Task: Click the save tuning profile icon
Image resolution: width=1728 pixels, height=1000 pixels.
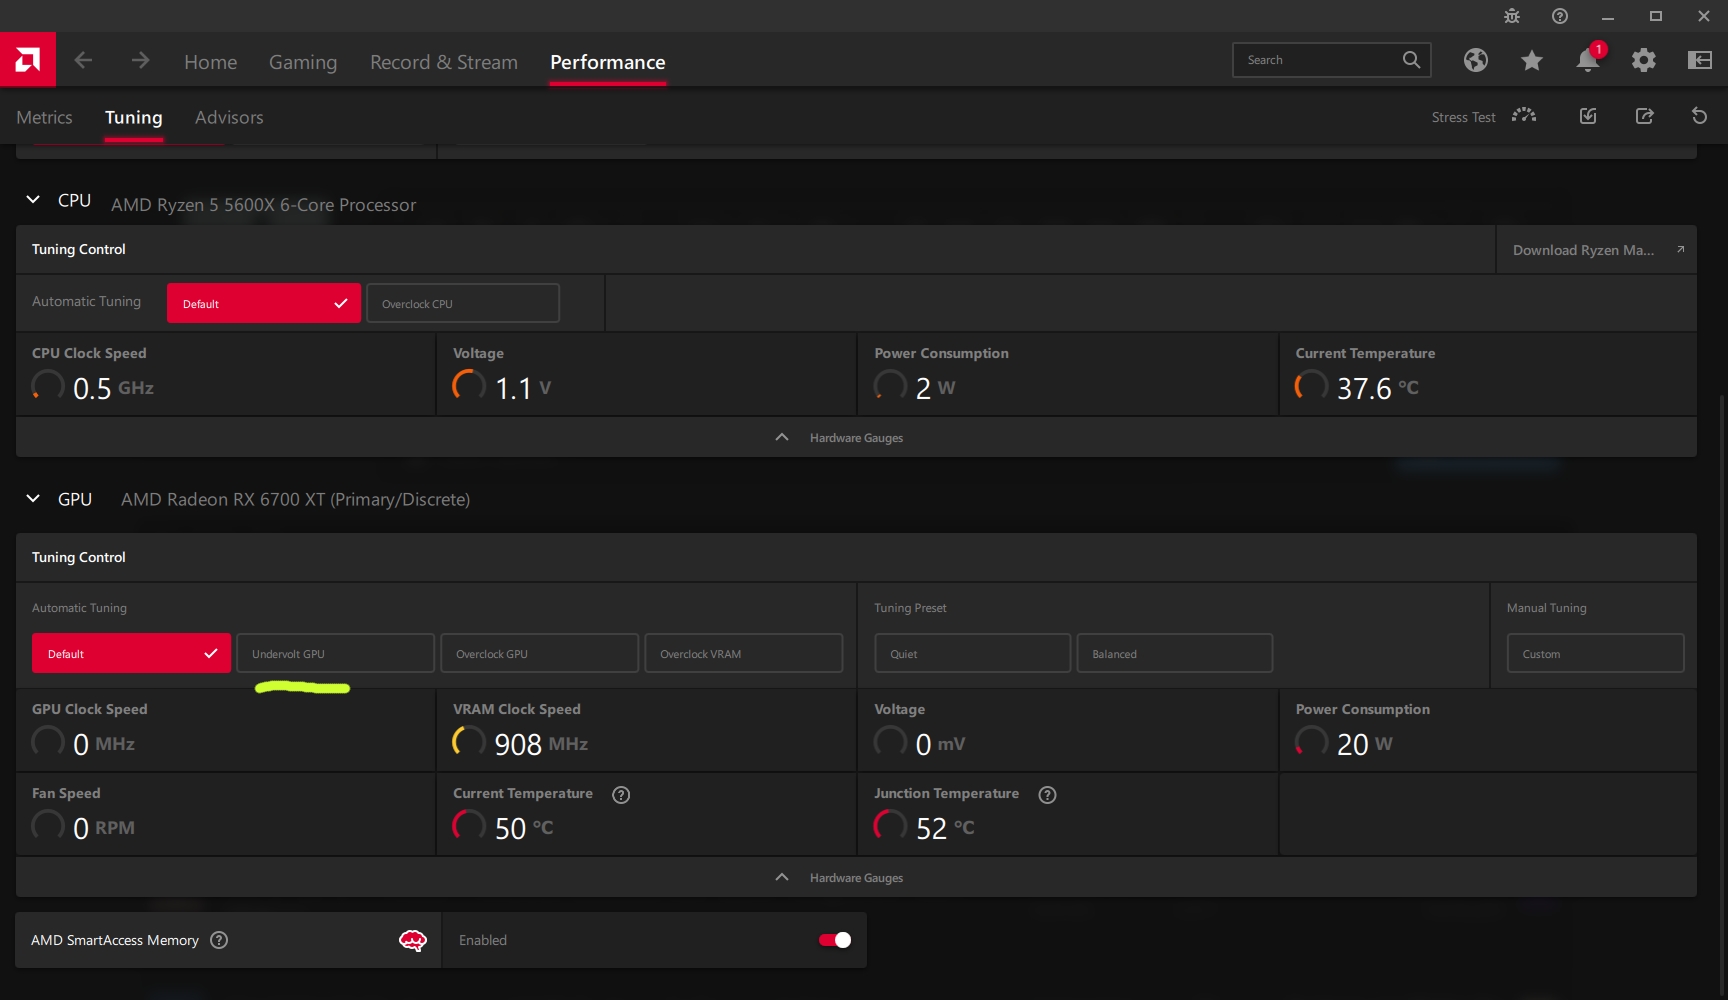Action: coord(1644,116)
